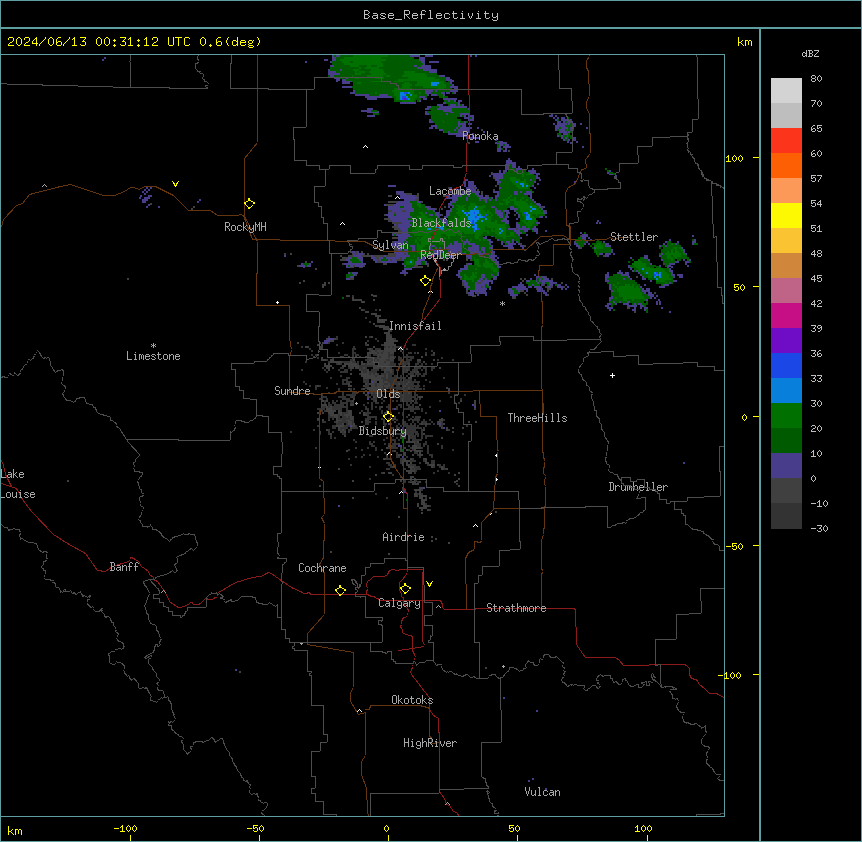This screenshot has width=862, height=842.
Task: Choose the gold 48-51 dBZ legend swatch
Action: pos(786,241)
